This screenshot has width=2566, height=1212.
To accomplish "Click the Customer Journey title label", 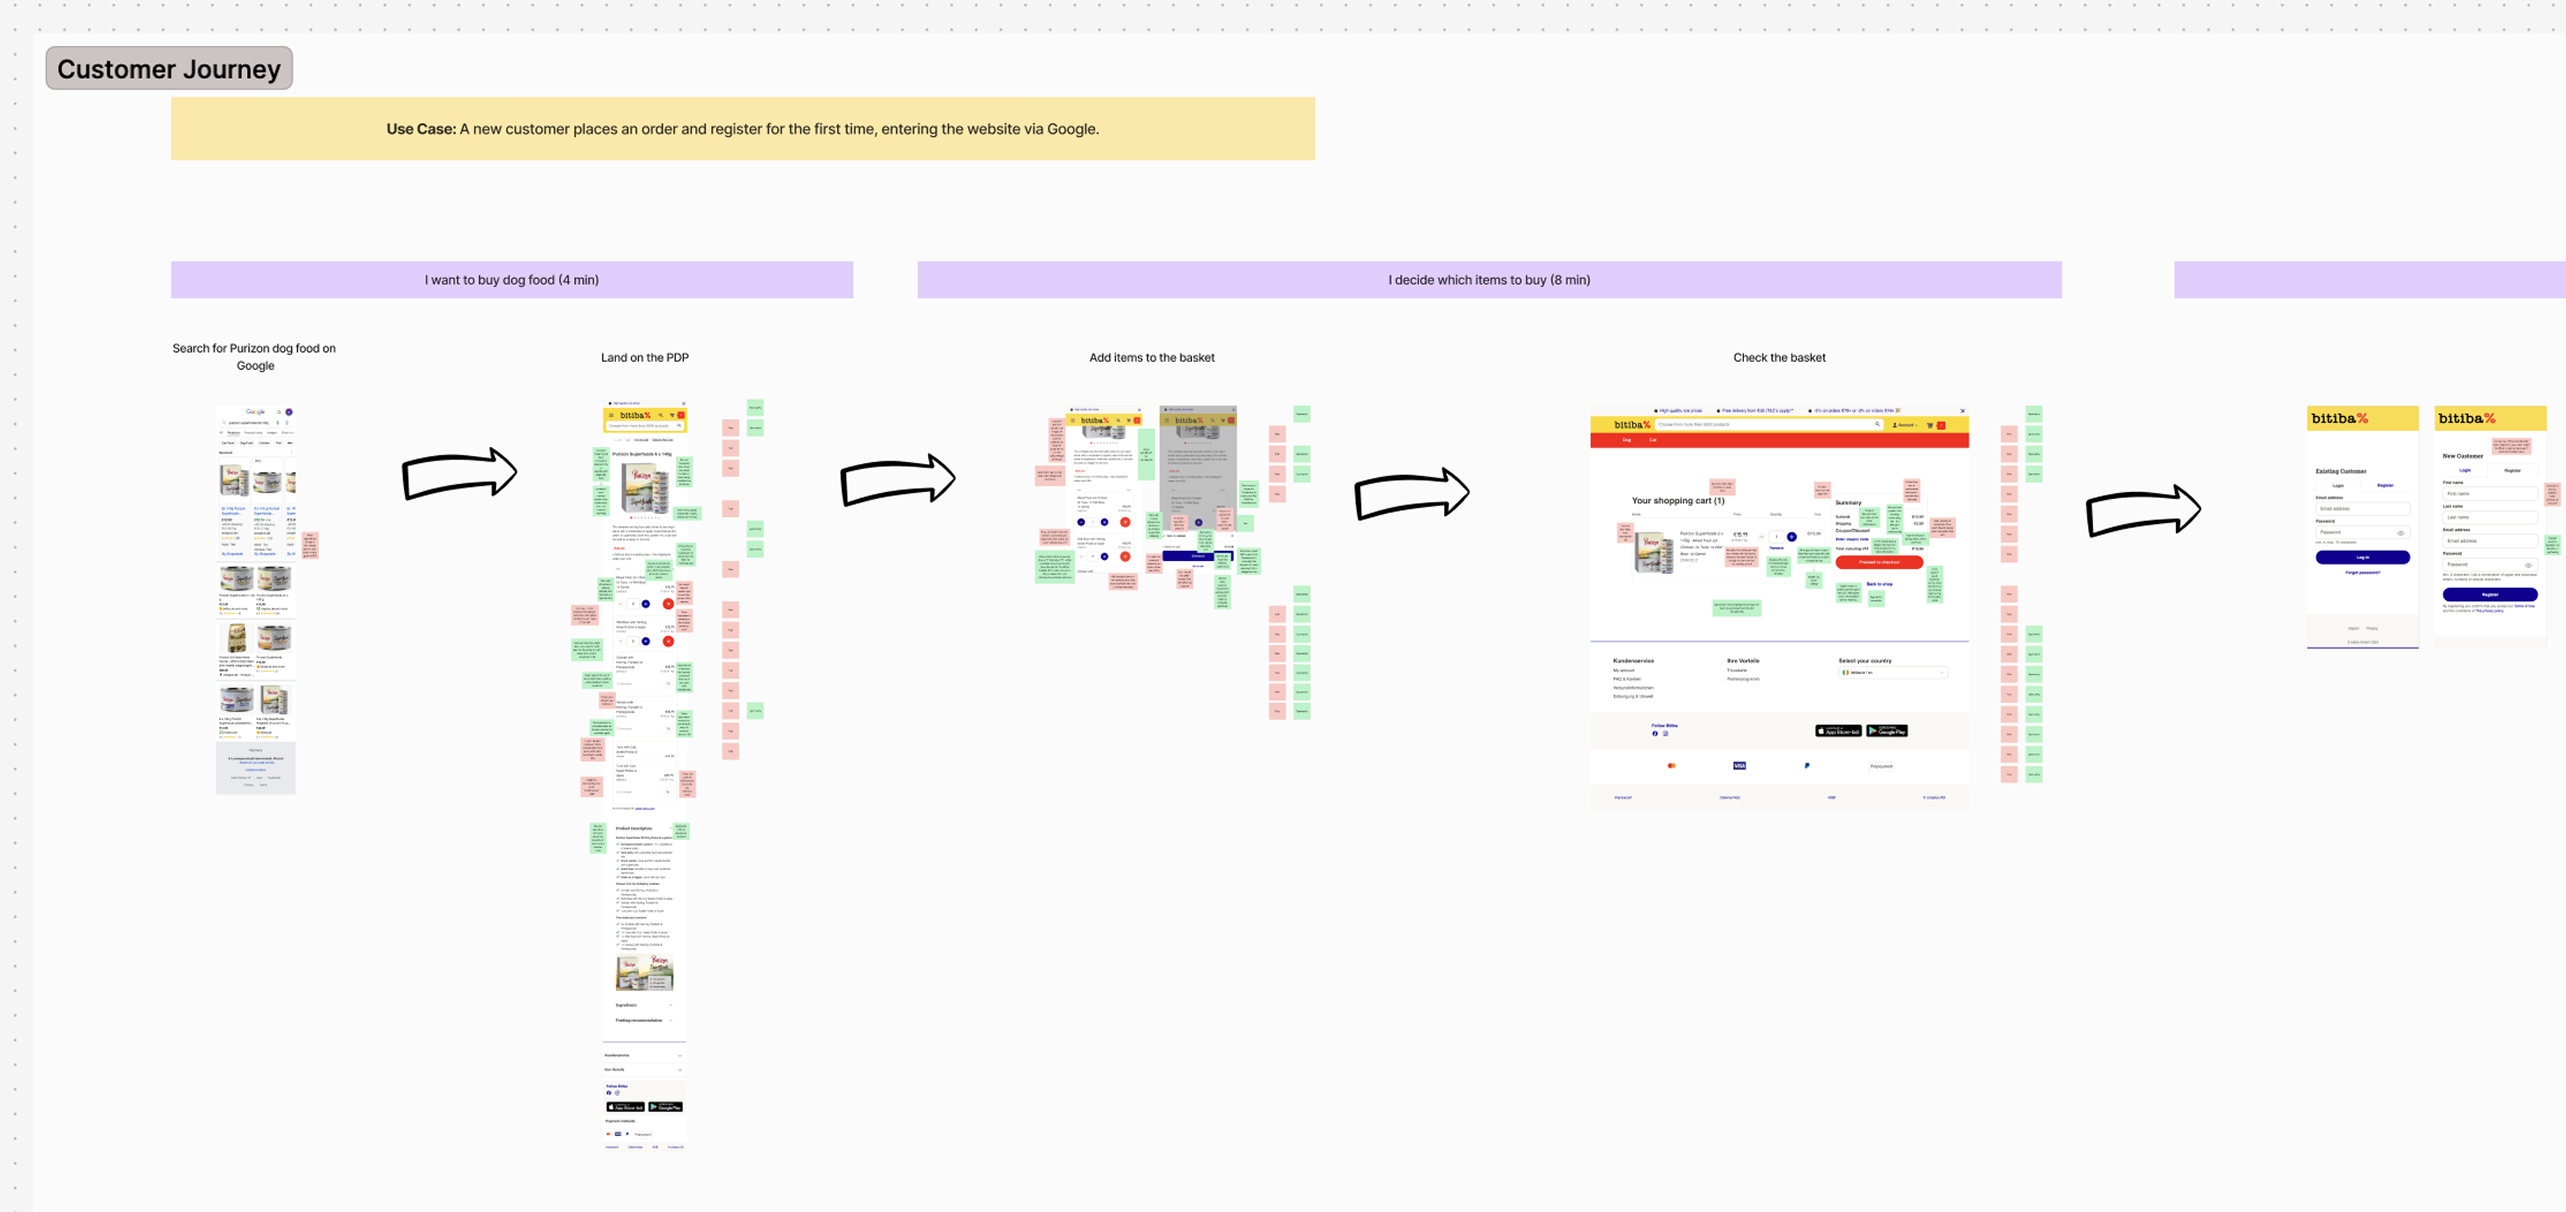I will click(x=169, y=68).
